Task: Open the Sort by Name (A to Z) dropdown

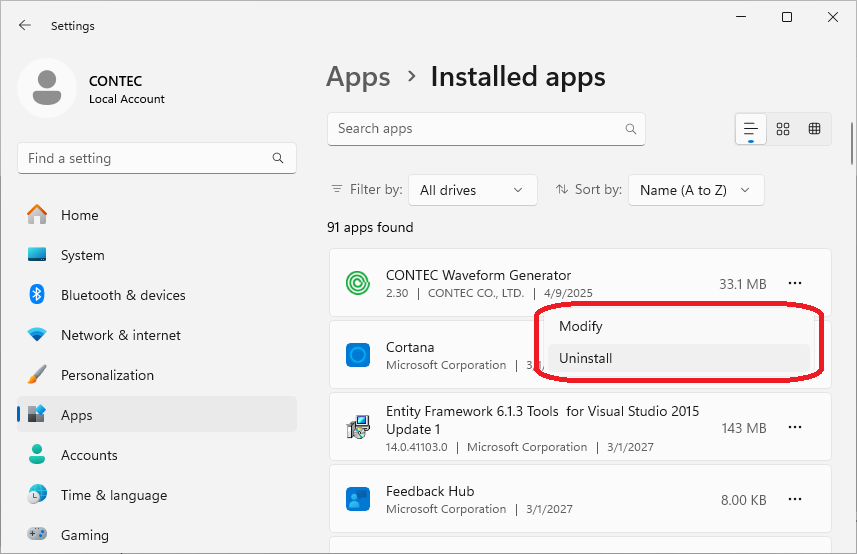Action: coord(696,190)
